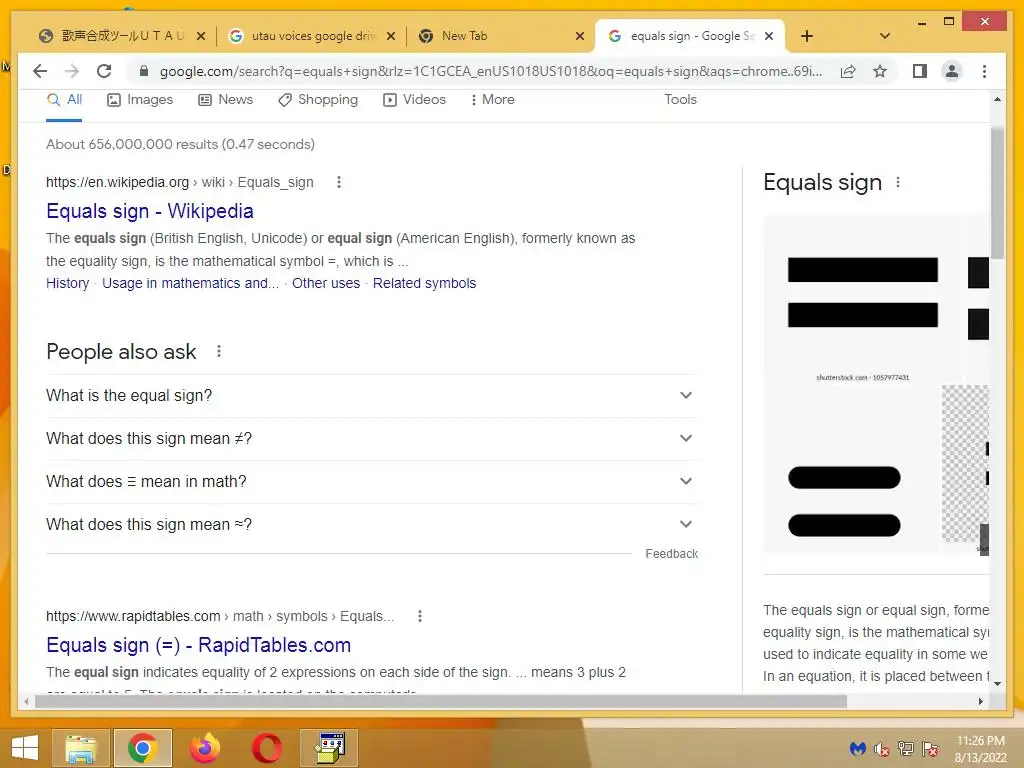Open search Tools
This screenshot has width=1024, height=768.
point(680,100)
